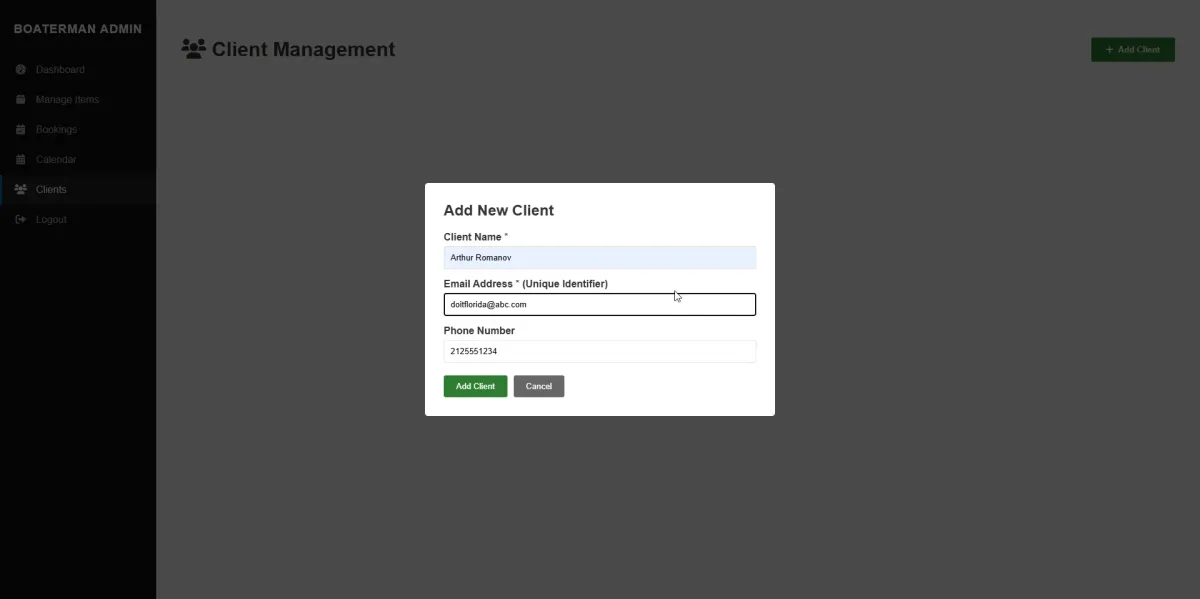This screenshot has height=599, width=1200.
Task: Click the Calendar grid icon in sidebar
Action: 20,160
